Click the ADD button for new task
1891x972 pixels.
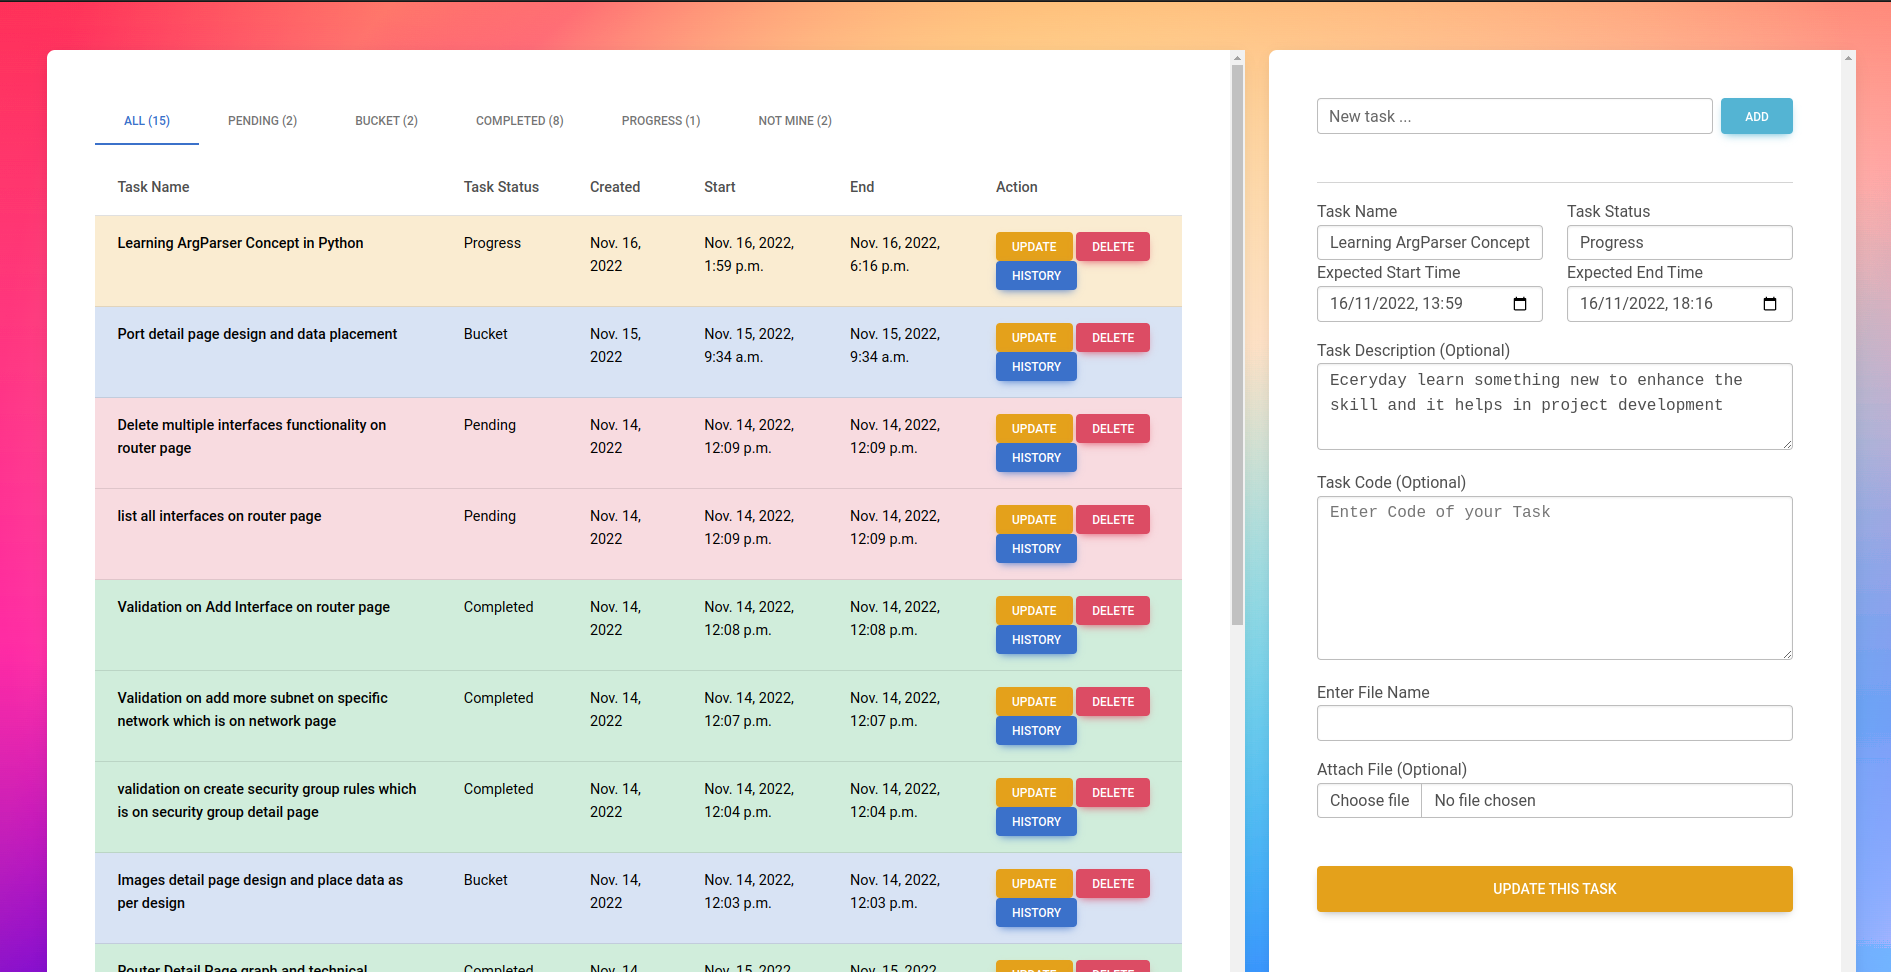(1756, 116)
